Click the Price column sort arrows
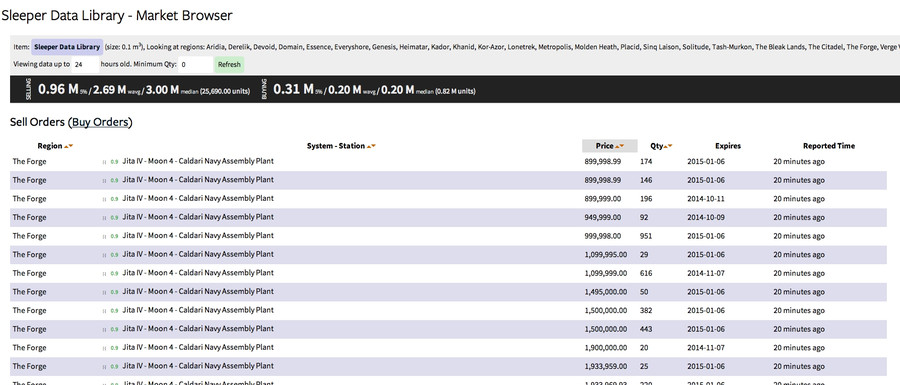The image size is (900, 385). (619, 146)
